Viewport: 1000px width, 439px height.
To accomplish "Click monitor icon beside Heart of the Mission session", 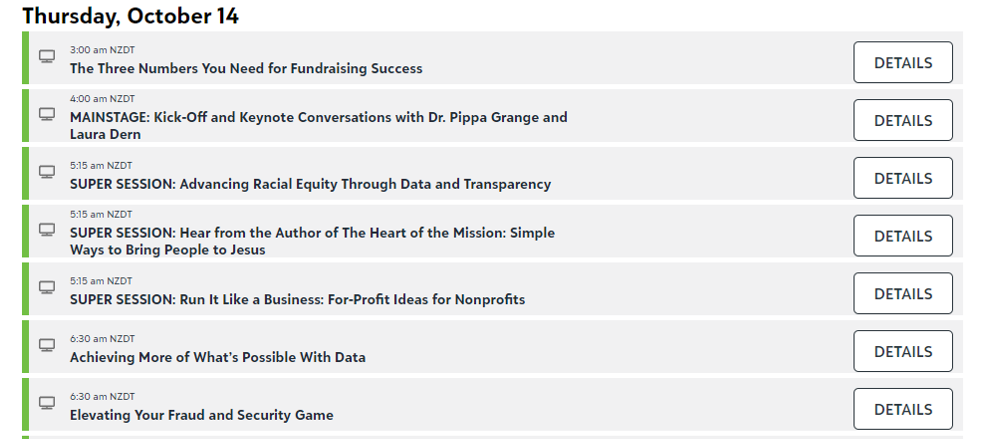I will pyautogui.click(x=47, y=230).
